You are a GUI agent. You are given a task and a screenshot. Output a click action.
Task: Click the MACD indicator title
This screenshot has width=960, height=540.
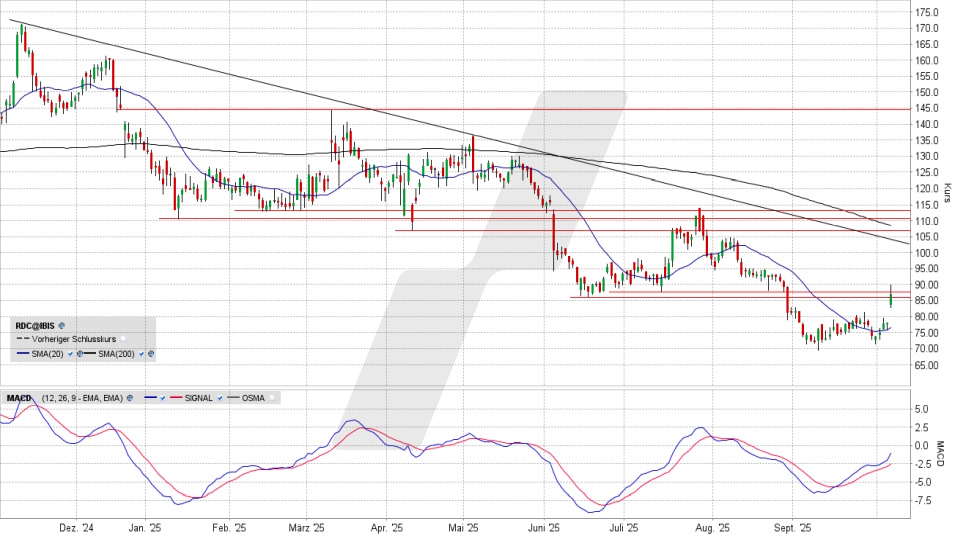19,398
